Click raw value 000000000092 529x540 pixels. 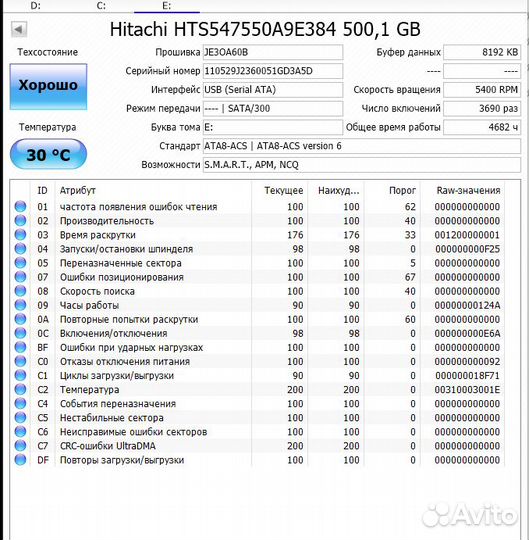tap(467, 362)
